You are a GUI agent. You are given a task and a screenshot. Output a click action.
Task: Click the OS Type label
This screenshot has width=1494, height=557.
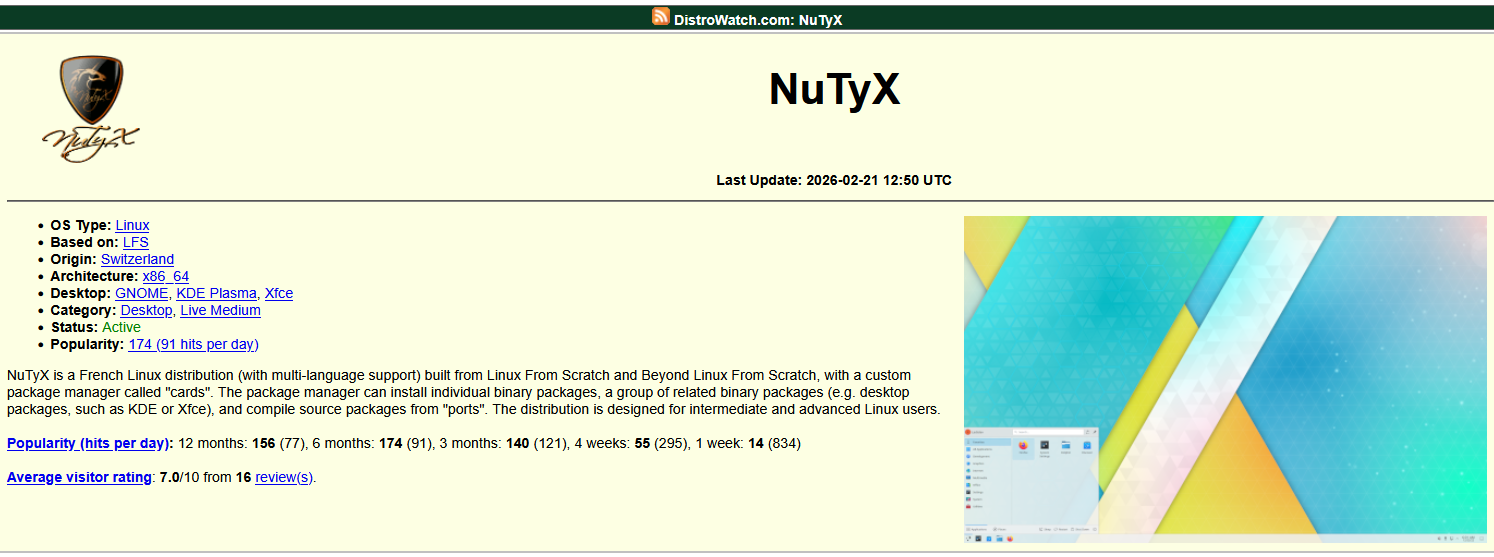81,225
